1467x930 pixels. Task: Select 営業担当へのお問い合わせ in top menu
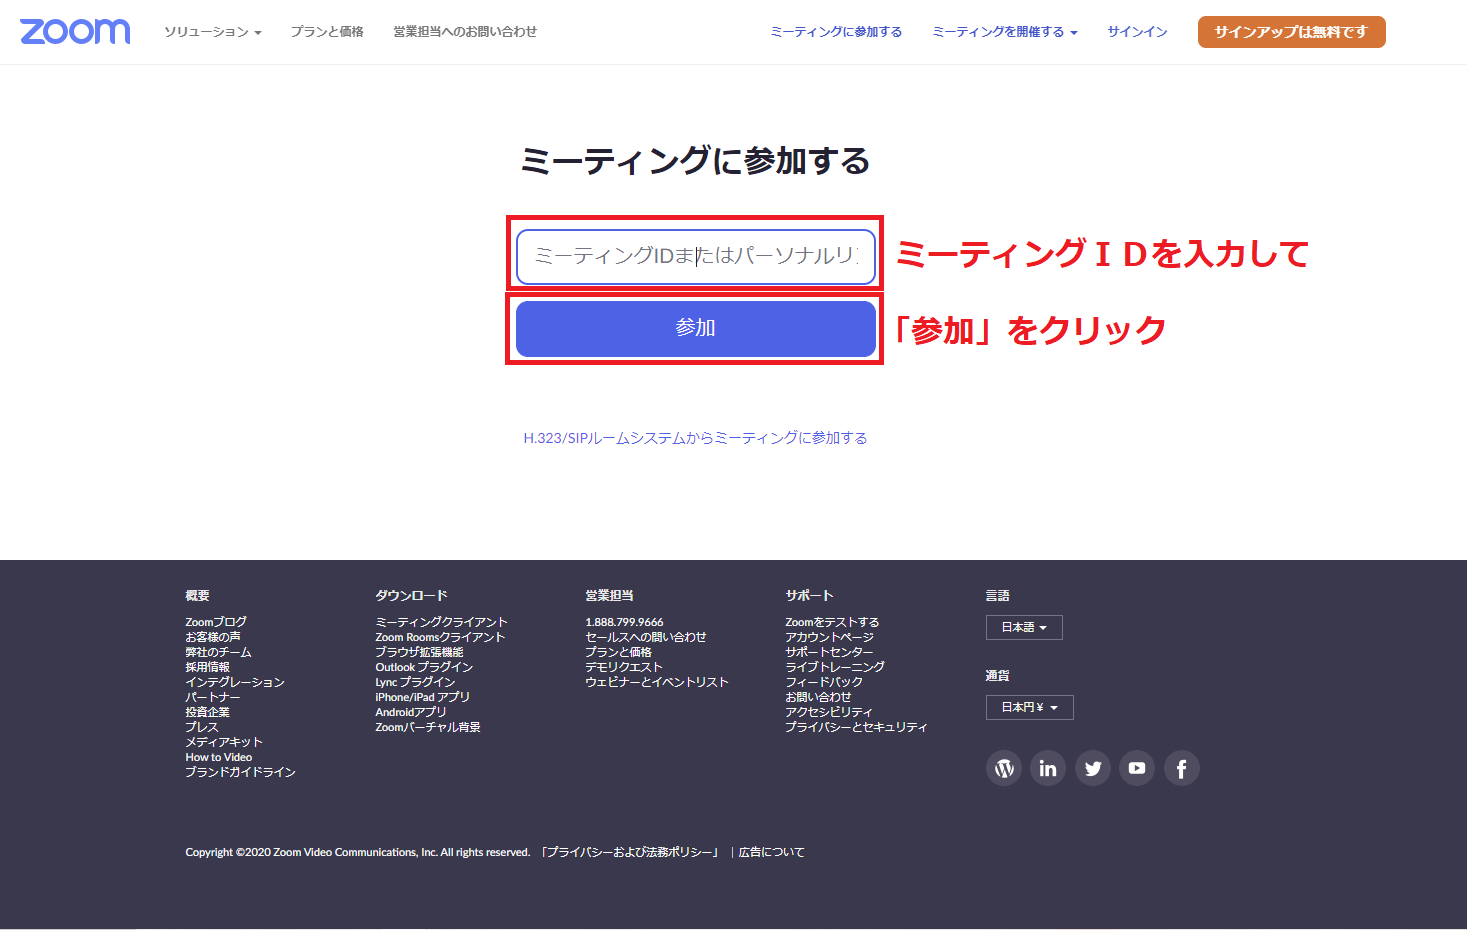pyautogui.click(x=465, y=32)
